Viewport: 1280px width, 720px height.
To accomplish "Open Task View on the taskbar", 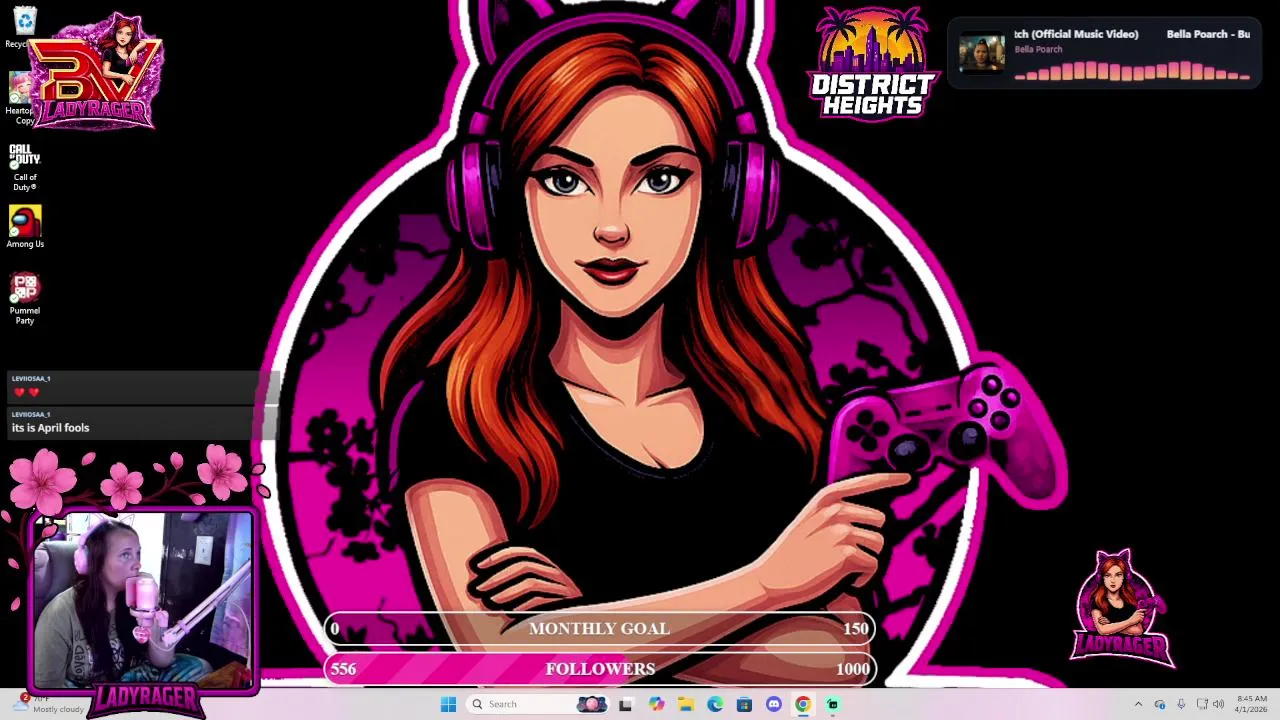I will tap(625, 704).
